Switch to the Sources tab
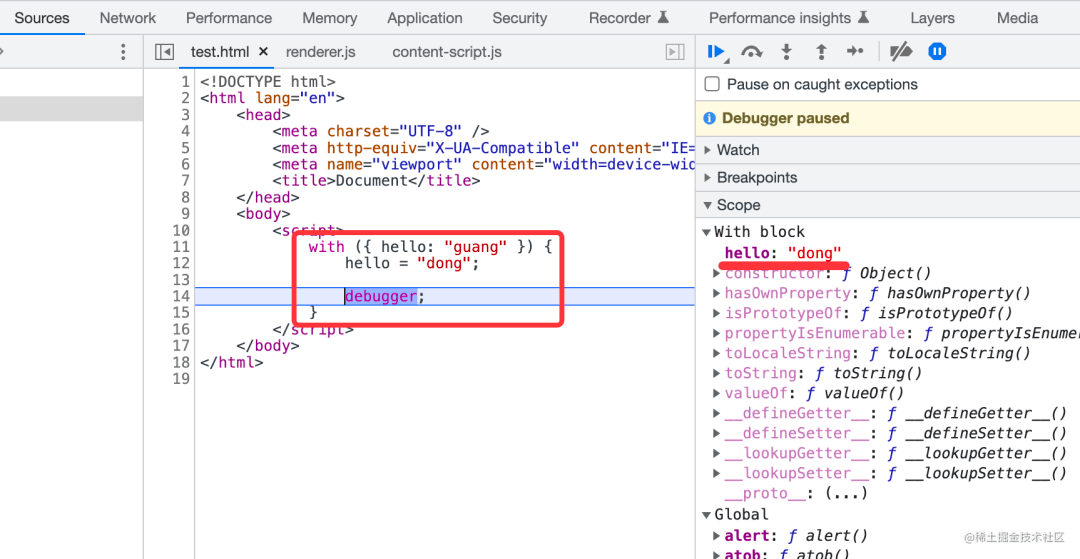The height and width of the screenshot is (559, 1080). (42, 18)
